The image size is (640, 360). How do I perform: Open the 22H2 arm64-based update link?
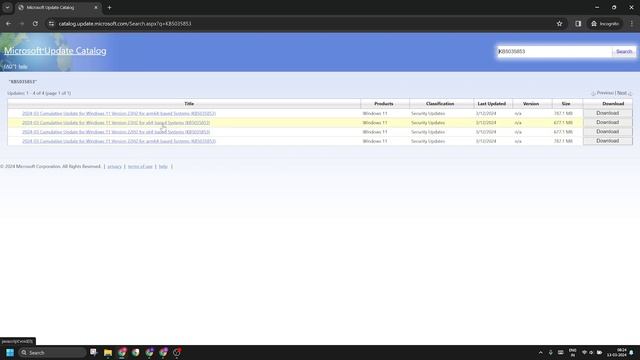(x=119, y=141)
